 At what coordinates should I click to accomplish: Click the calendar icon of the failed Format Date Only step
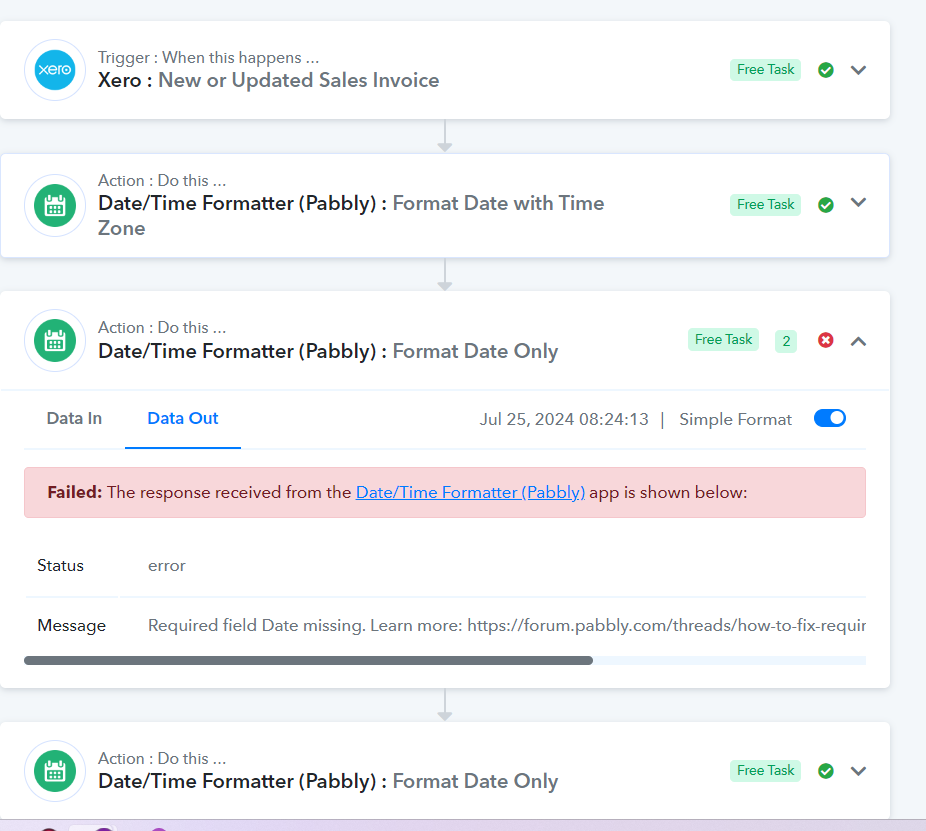55,341
